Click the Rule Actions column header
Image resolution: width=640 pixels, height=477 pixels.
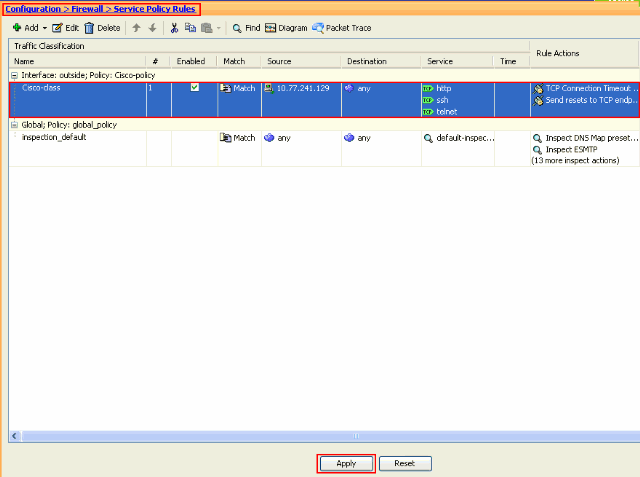(584, 53)
